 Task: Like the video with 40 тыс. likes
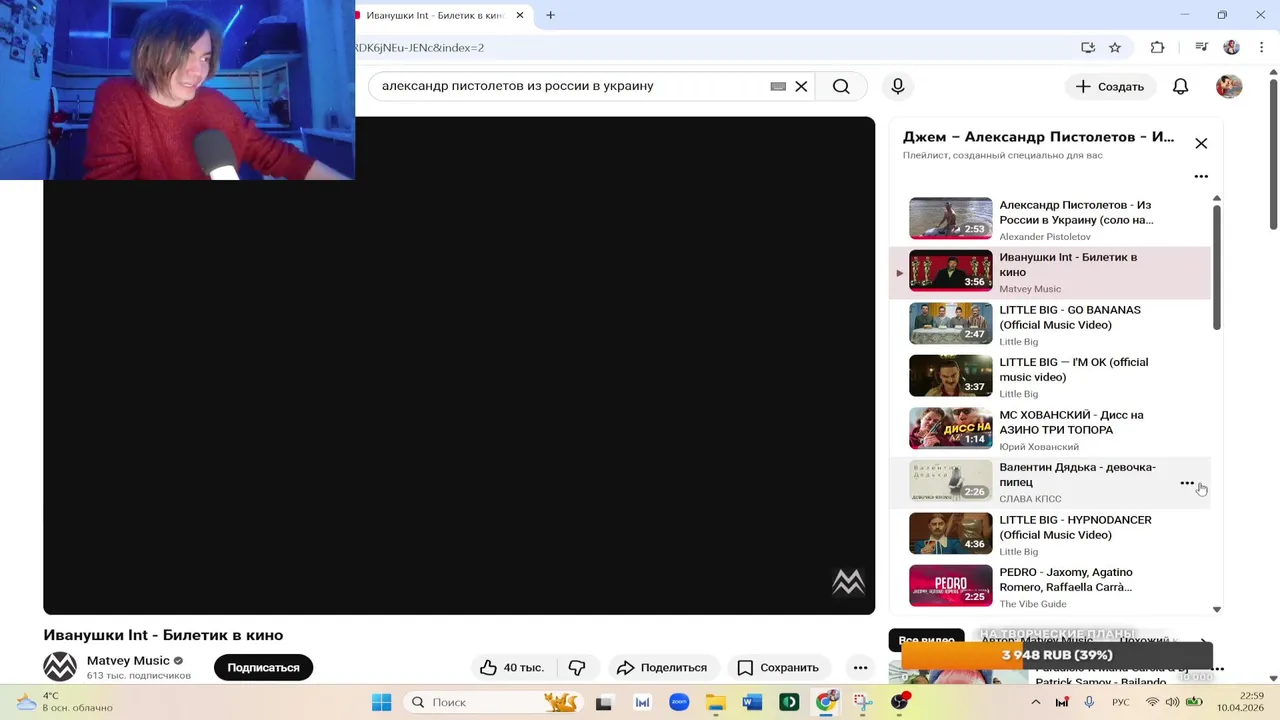512,667
